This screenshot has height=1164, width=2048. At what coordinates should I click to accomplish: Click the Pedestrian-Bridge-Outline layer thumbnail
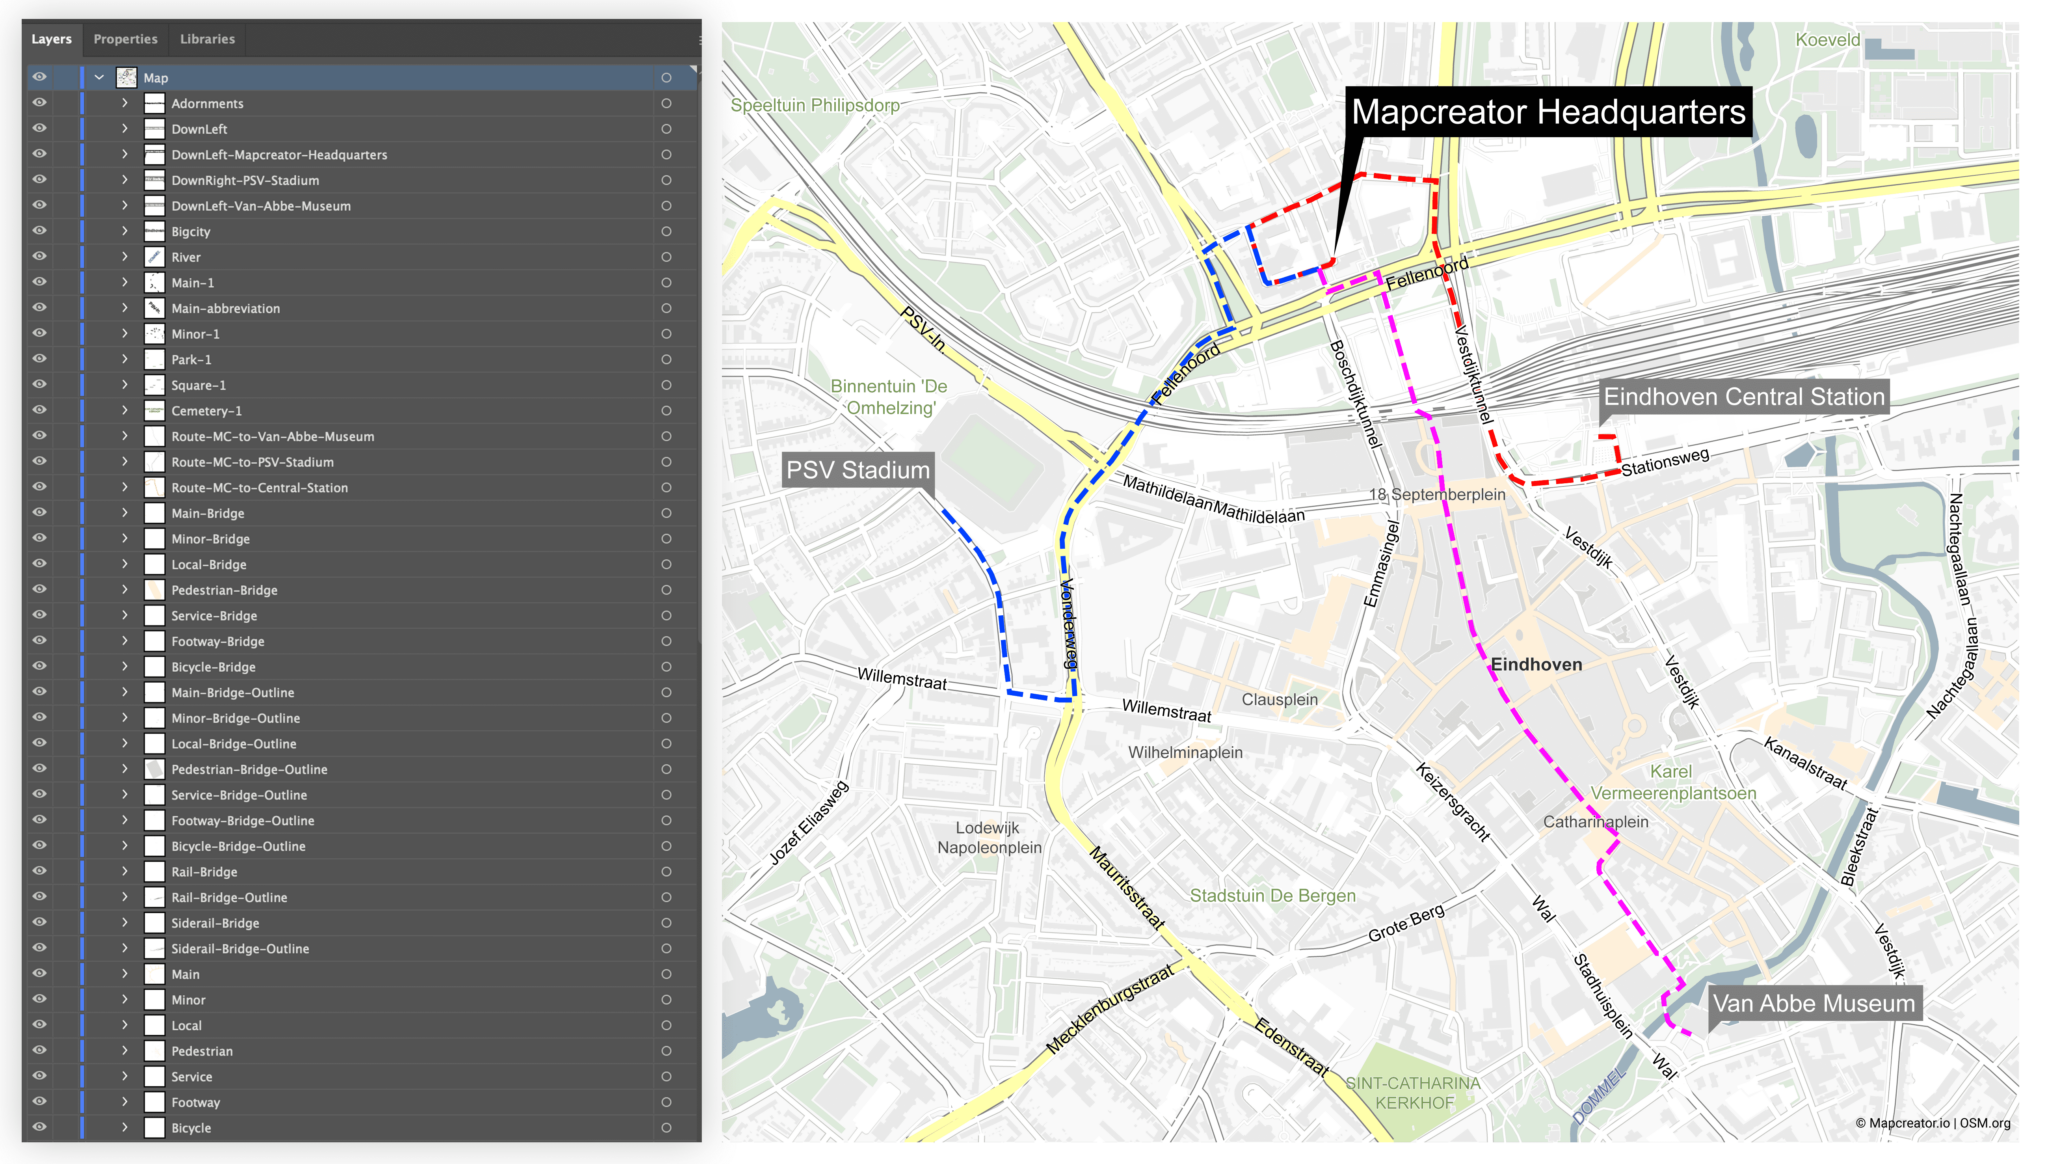tap(154, 769)
